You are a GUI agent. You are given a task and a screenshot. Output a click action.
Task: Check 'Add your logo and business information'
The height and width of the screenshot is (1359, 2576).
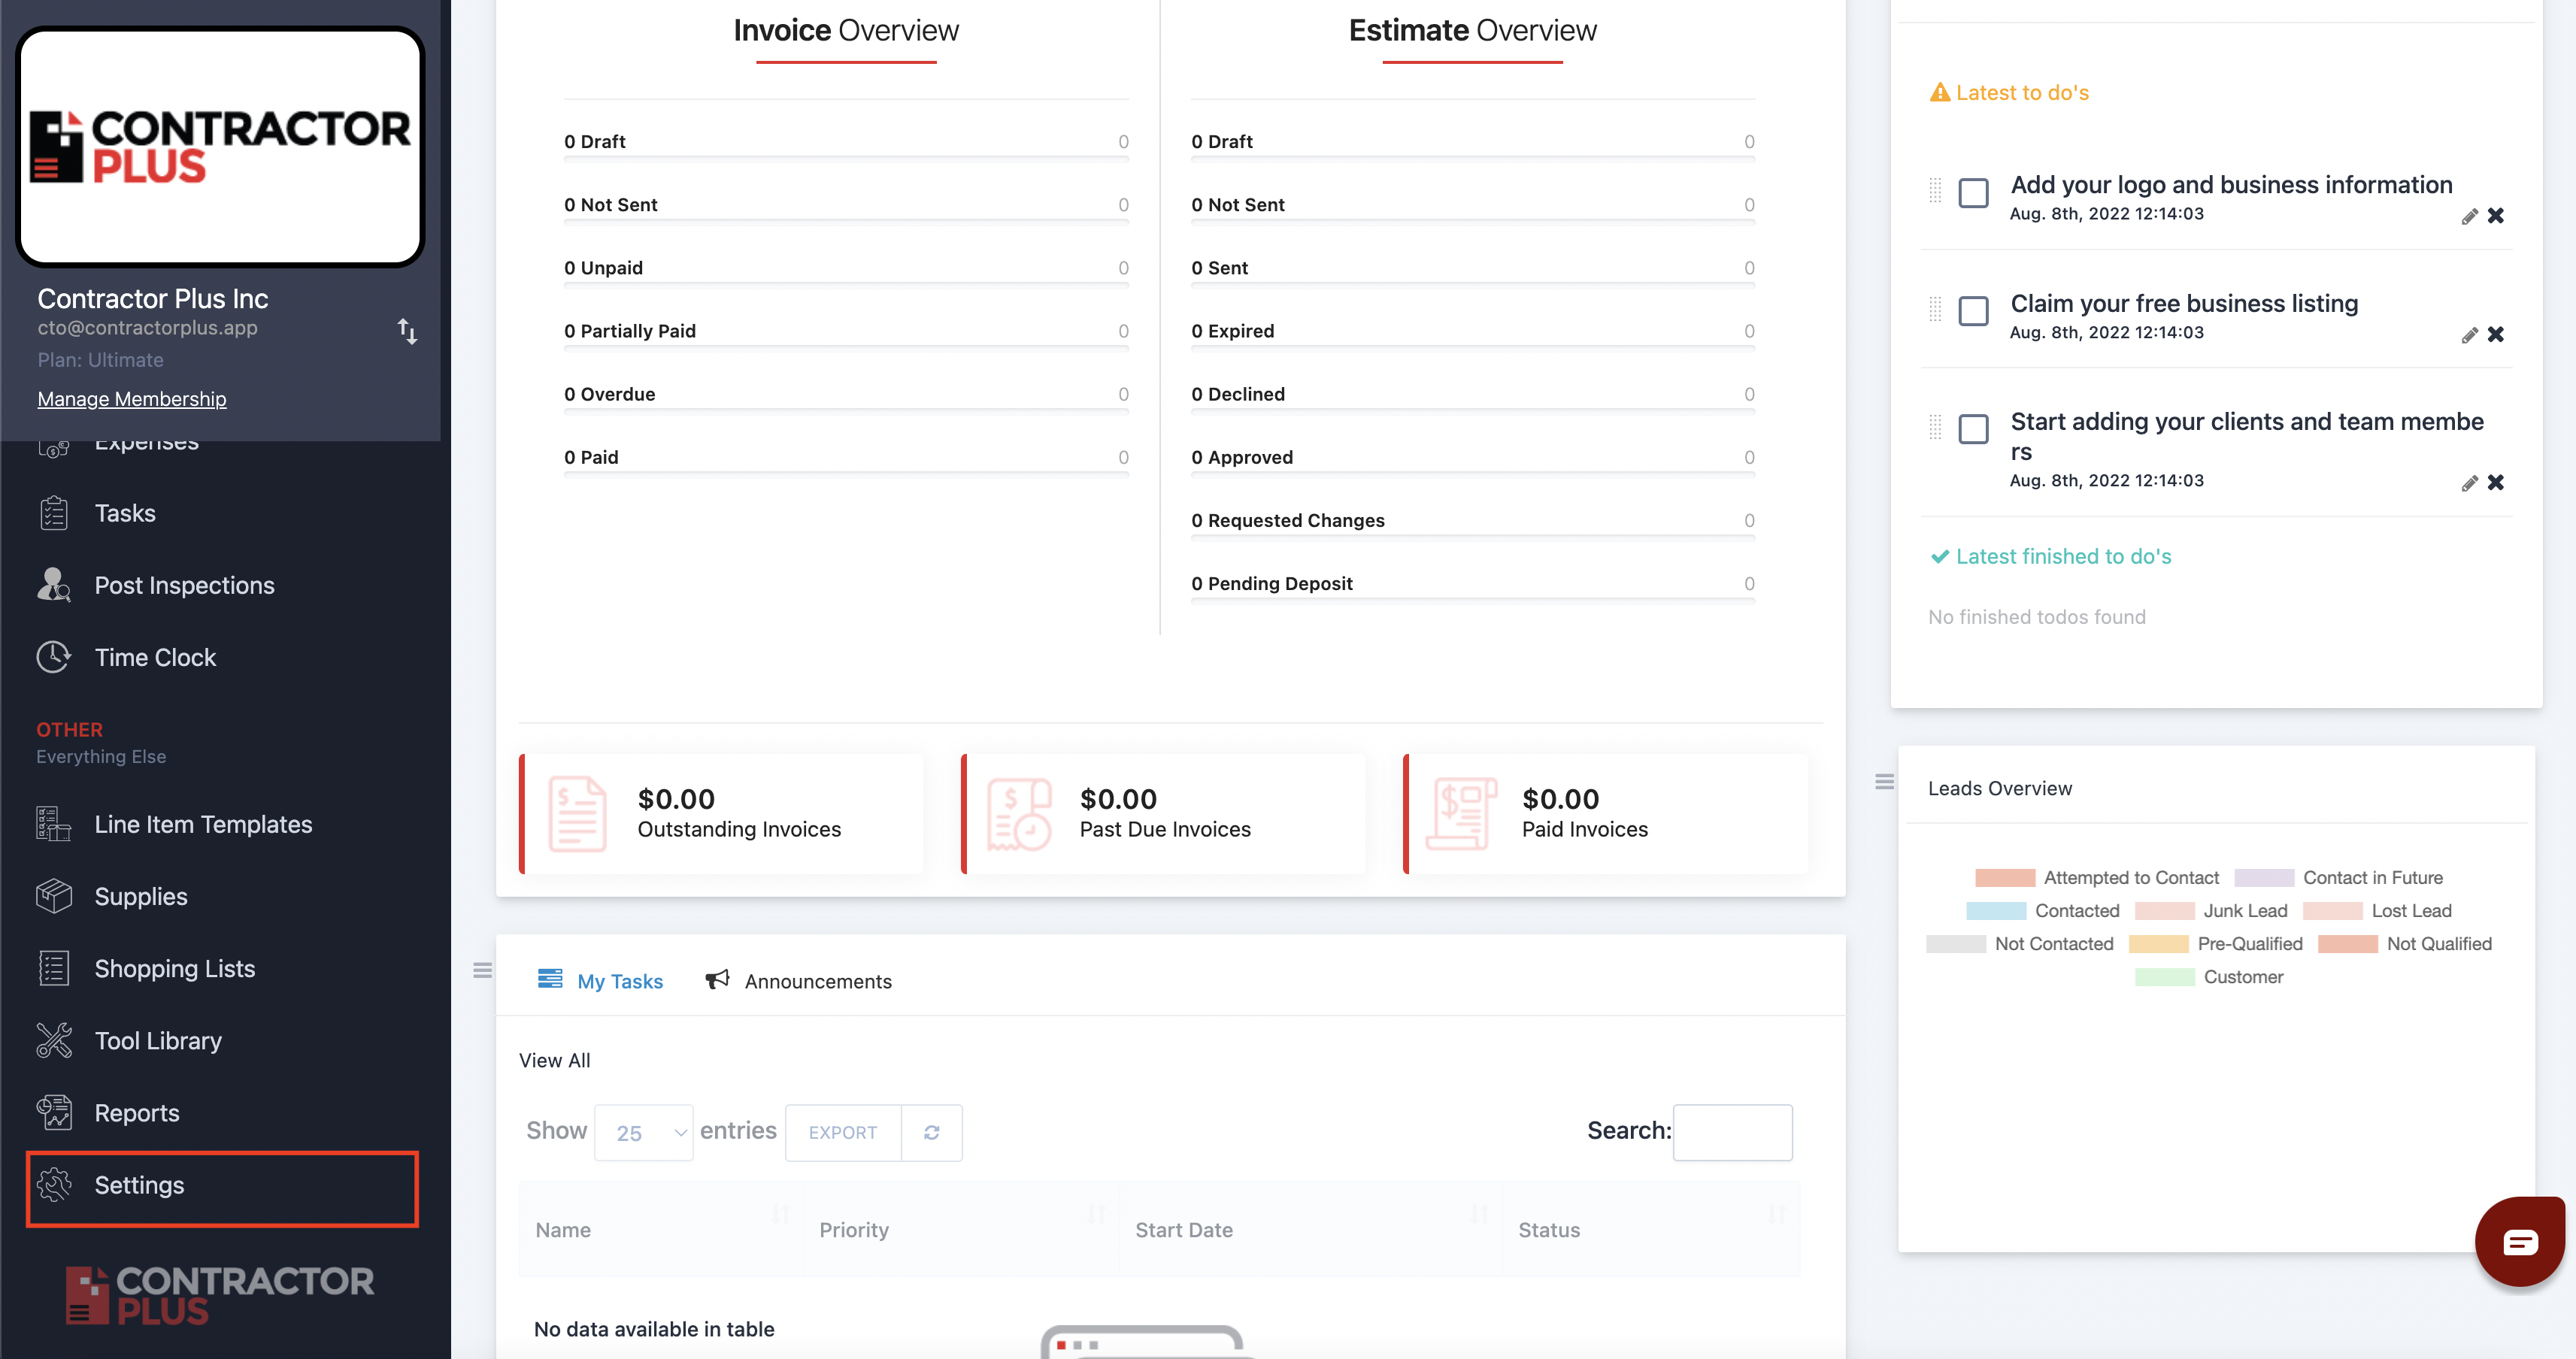pos(1972,193)
